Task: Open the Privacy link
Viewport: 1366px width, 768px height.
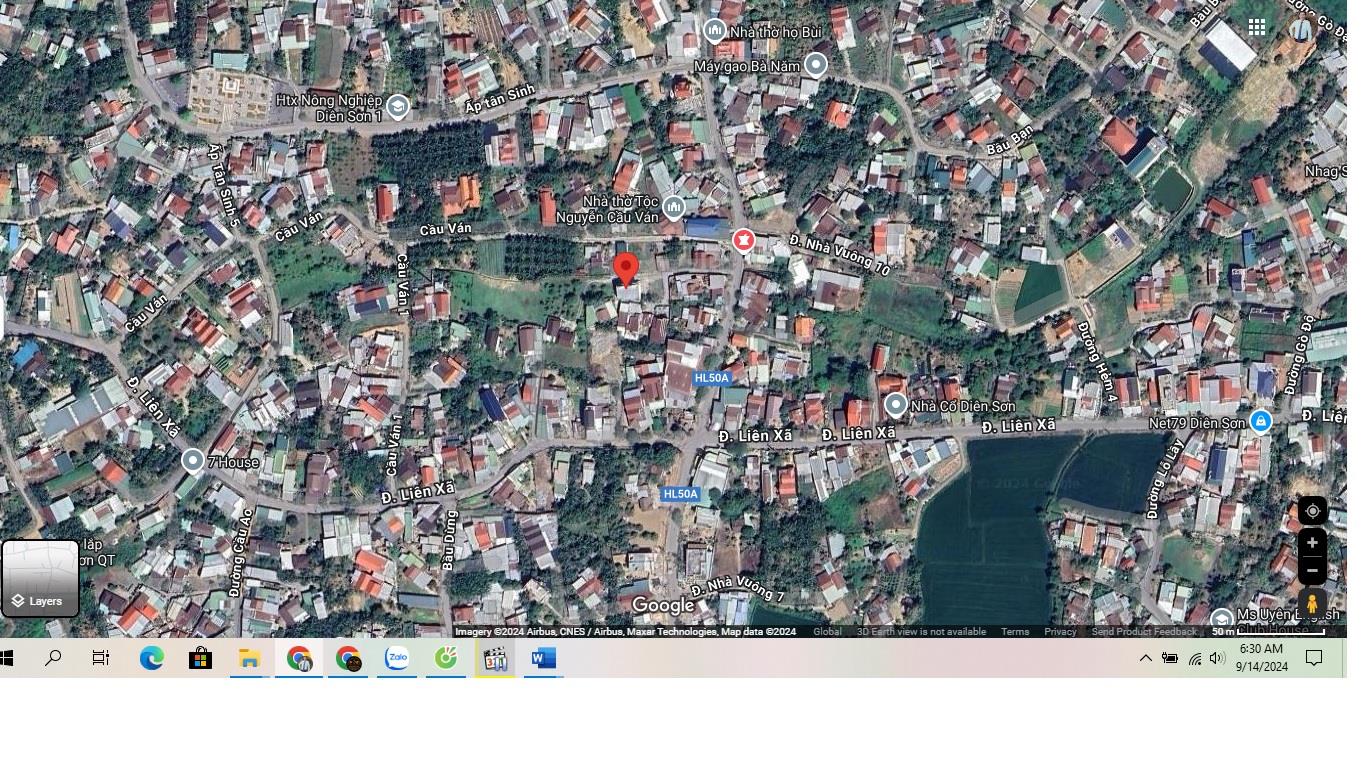Action: (x=1060, y=632)
